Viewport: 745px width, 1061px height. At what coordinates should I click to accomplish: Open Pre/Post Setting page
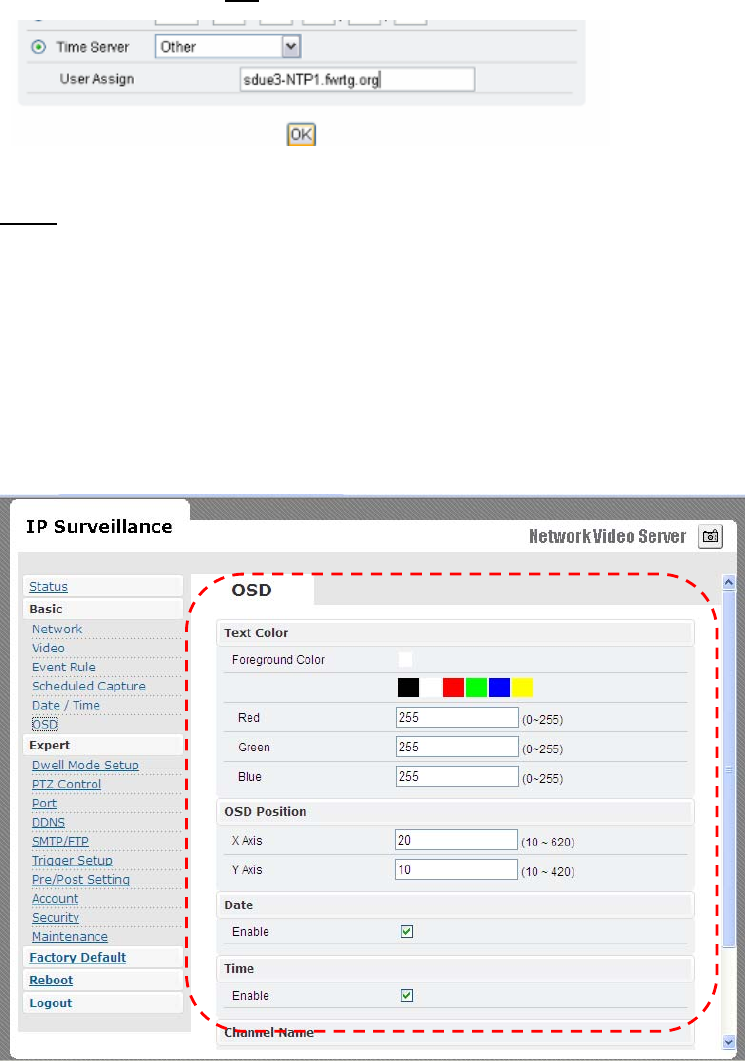click(81, 880)
